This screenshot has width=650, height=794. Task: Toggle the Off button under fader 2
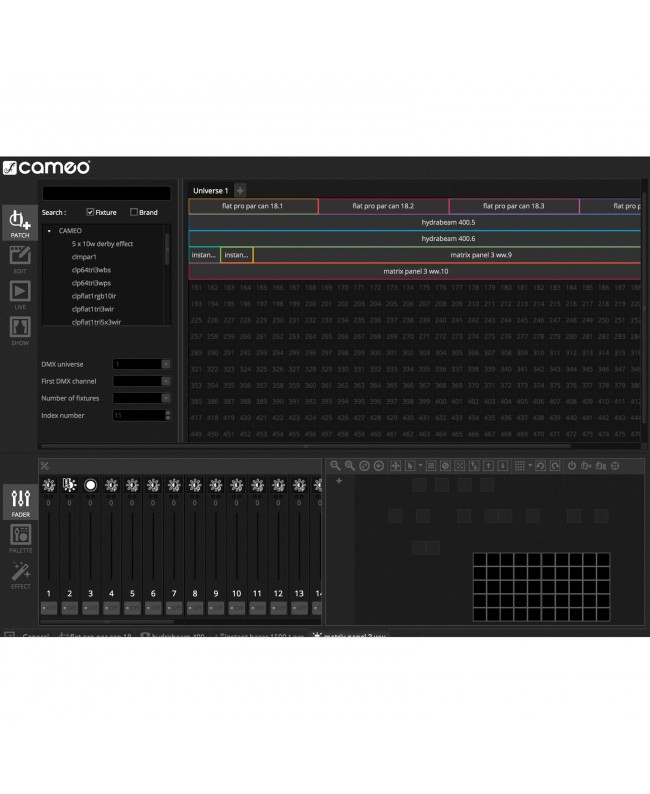[x=69, y=608]
